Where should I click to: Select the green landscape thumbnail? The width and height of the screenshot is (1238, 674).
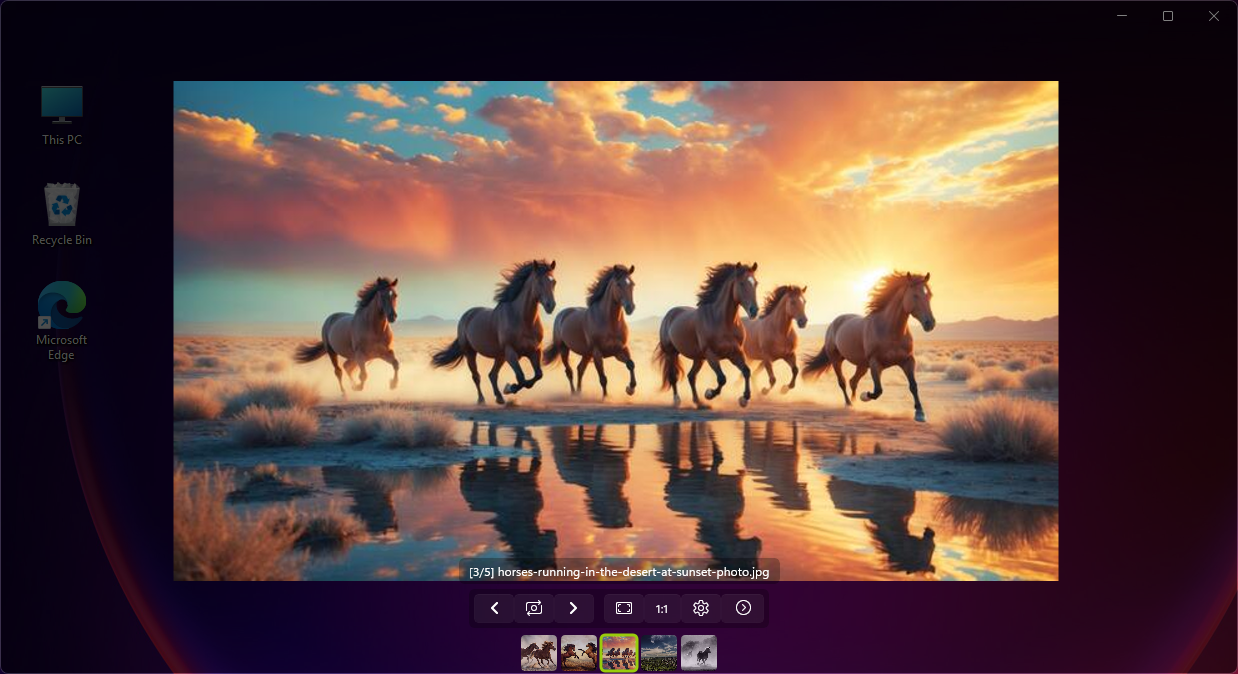(658, 652)
